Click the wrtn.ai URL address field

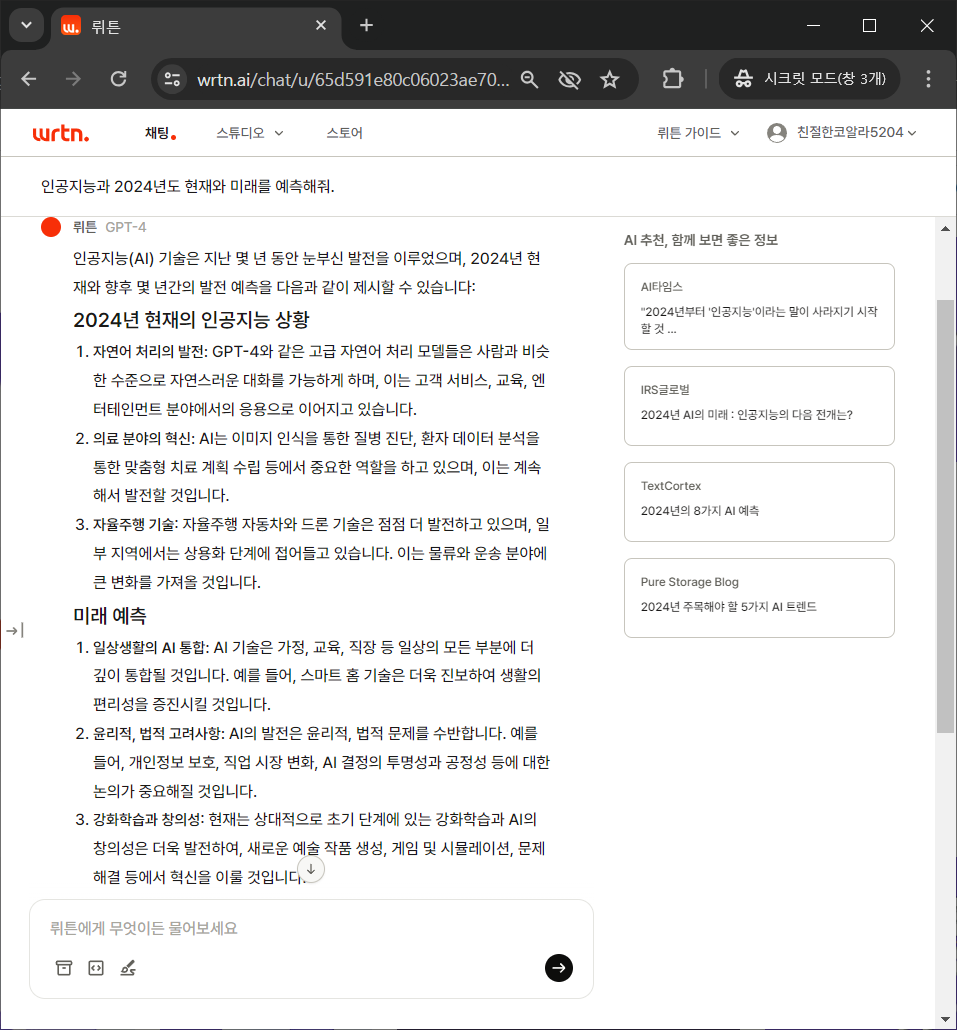(x=353, y=79)
